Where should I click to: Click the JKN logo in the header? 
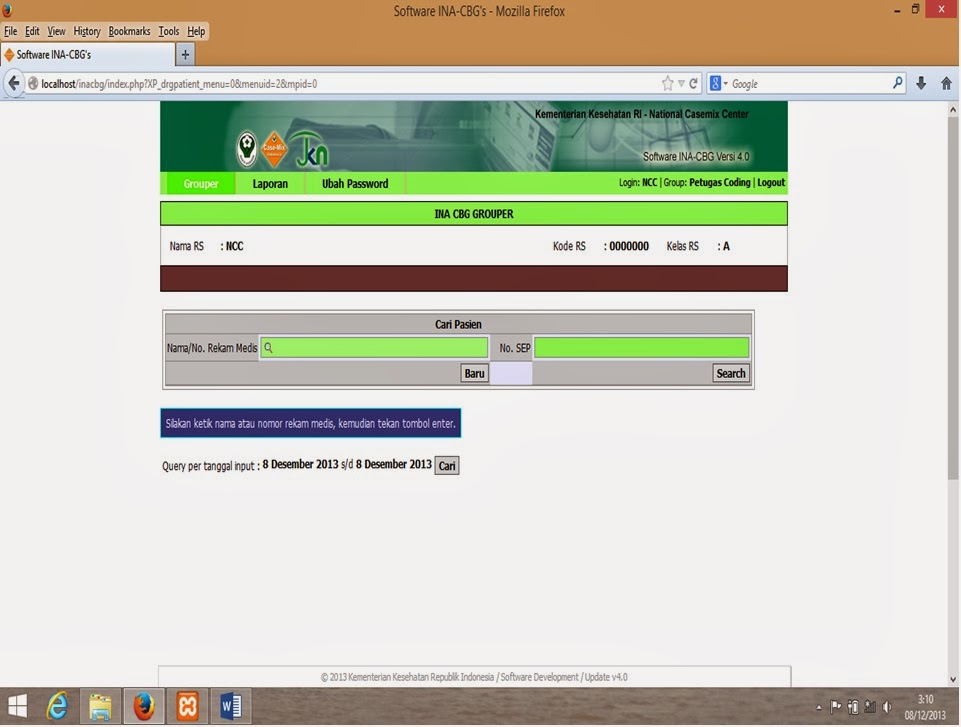tap(309, 148)
